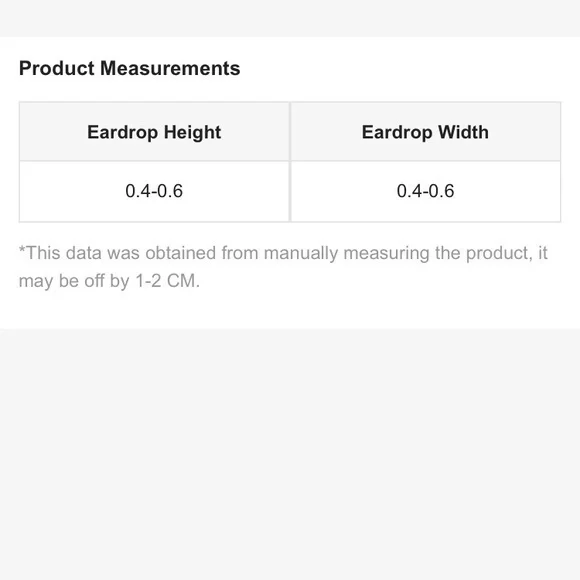Viewport: 580px width, 580px height.
Task: Click the Product Measurements heading
Action: 129,68
